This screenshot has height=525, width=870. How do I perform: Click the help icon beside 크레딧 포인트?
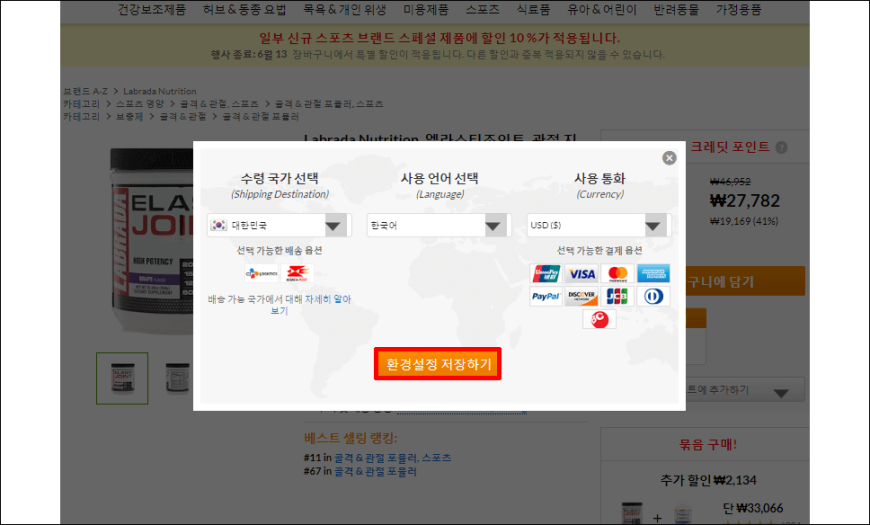click(x=781, y=148)
